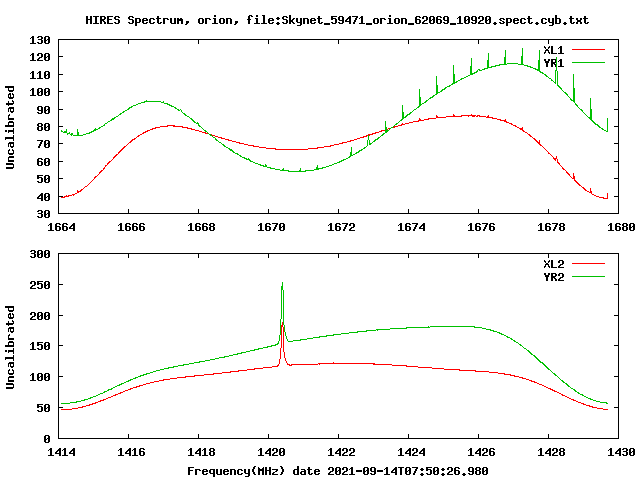Select the XL2 legend label

(x=553, y=264)
